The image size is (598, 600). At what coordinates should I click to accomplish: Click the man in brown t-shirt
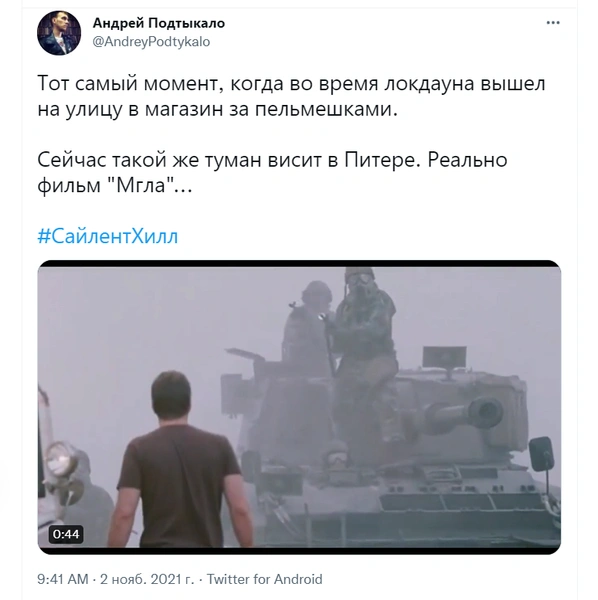pyautogui.click(x=180, y=459)
